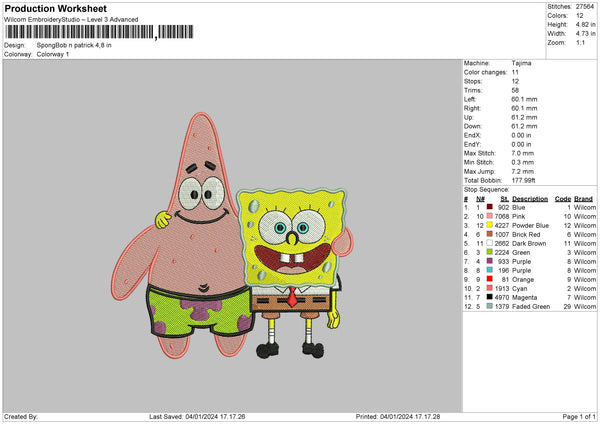This screenshot has height=424, width=600.
Task: Click the SpongeBob and Patrick design preview
Action: click(232, 236)
